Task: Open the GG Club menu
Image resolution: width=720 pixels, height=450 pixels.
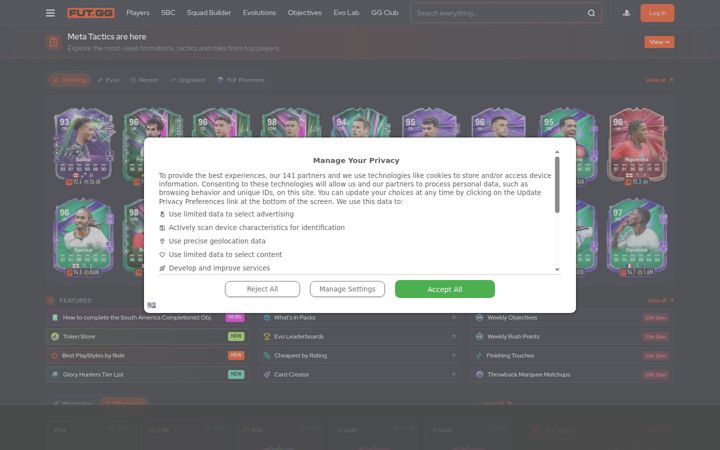Action: pyautogui.click(x=385, y=13)
